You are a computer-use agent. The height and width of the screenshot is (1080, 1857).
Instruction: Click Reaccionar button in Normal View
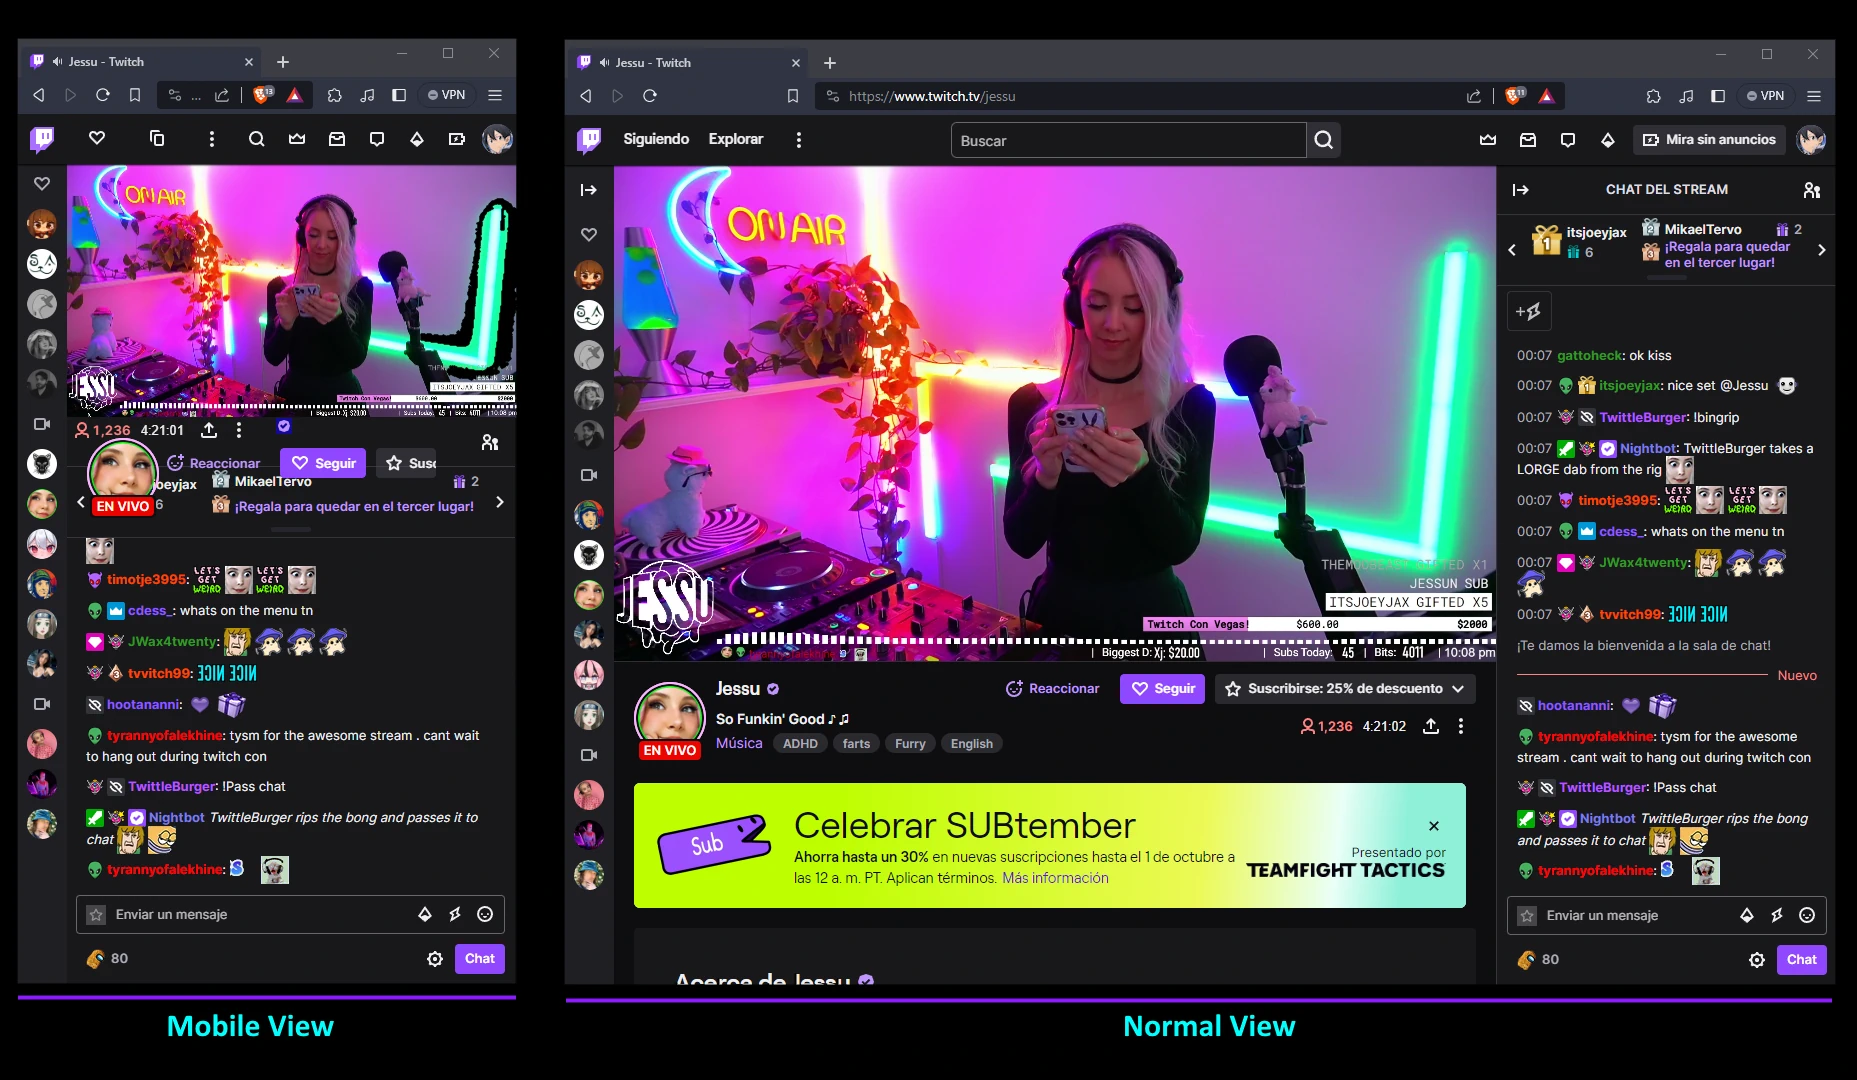click(x=1052, y=689)
